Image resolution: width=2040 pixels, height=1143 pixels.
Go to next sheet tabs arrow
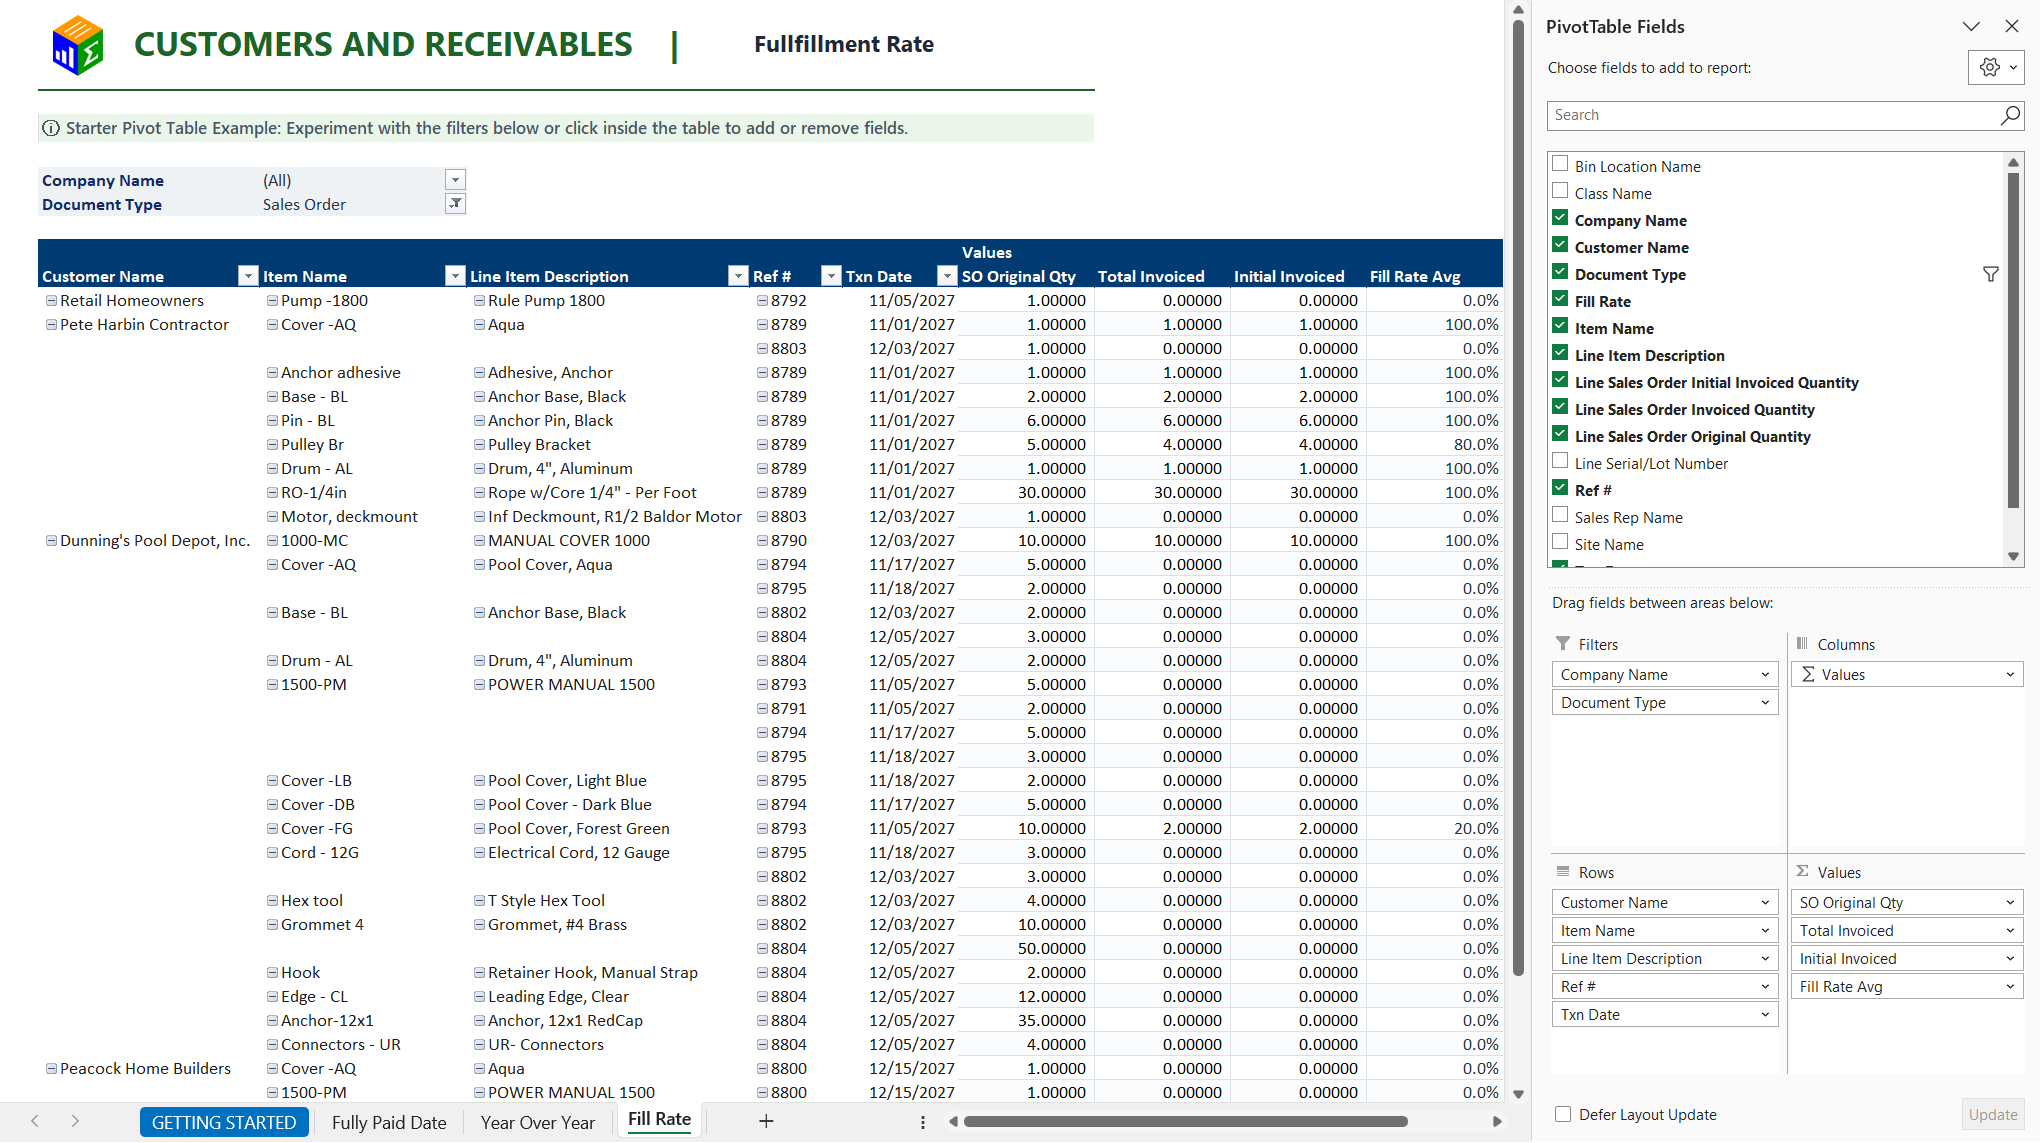coord(75,1121)
